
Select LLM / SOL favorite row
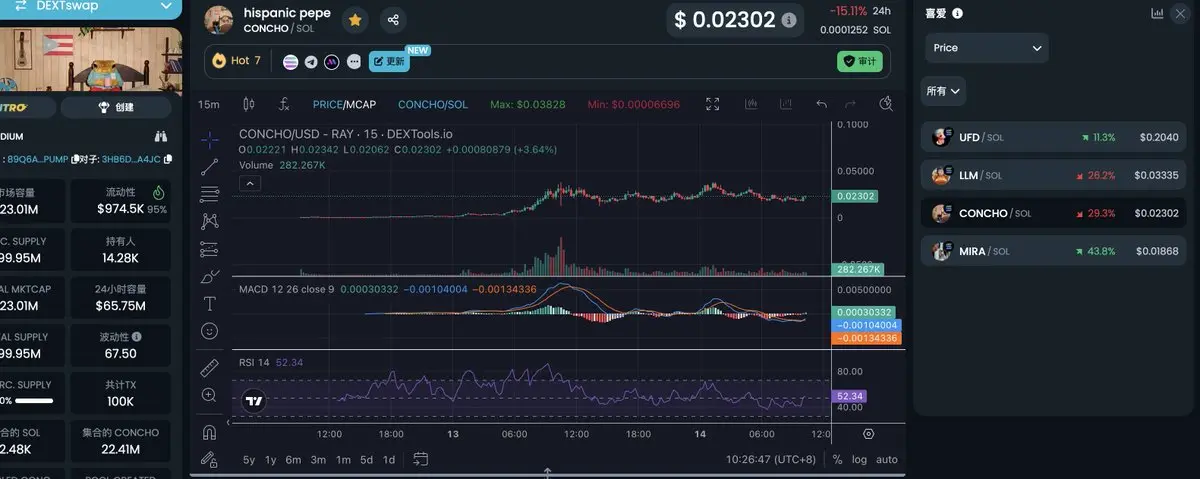point(1053,175)
